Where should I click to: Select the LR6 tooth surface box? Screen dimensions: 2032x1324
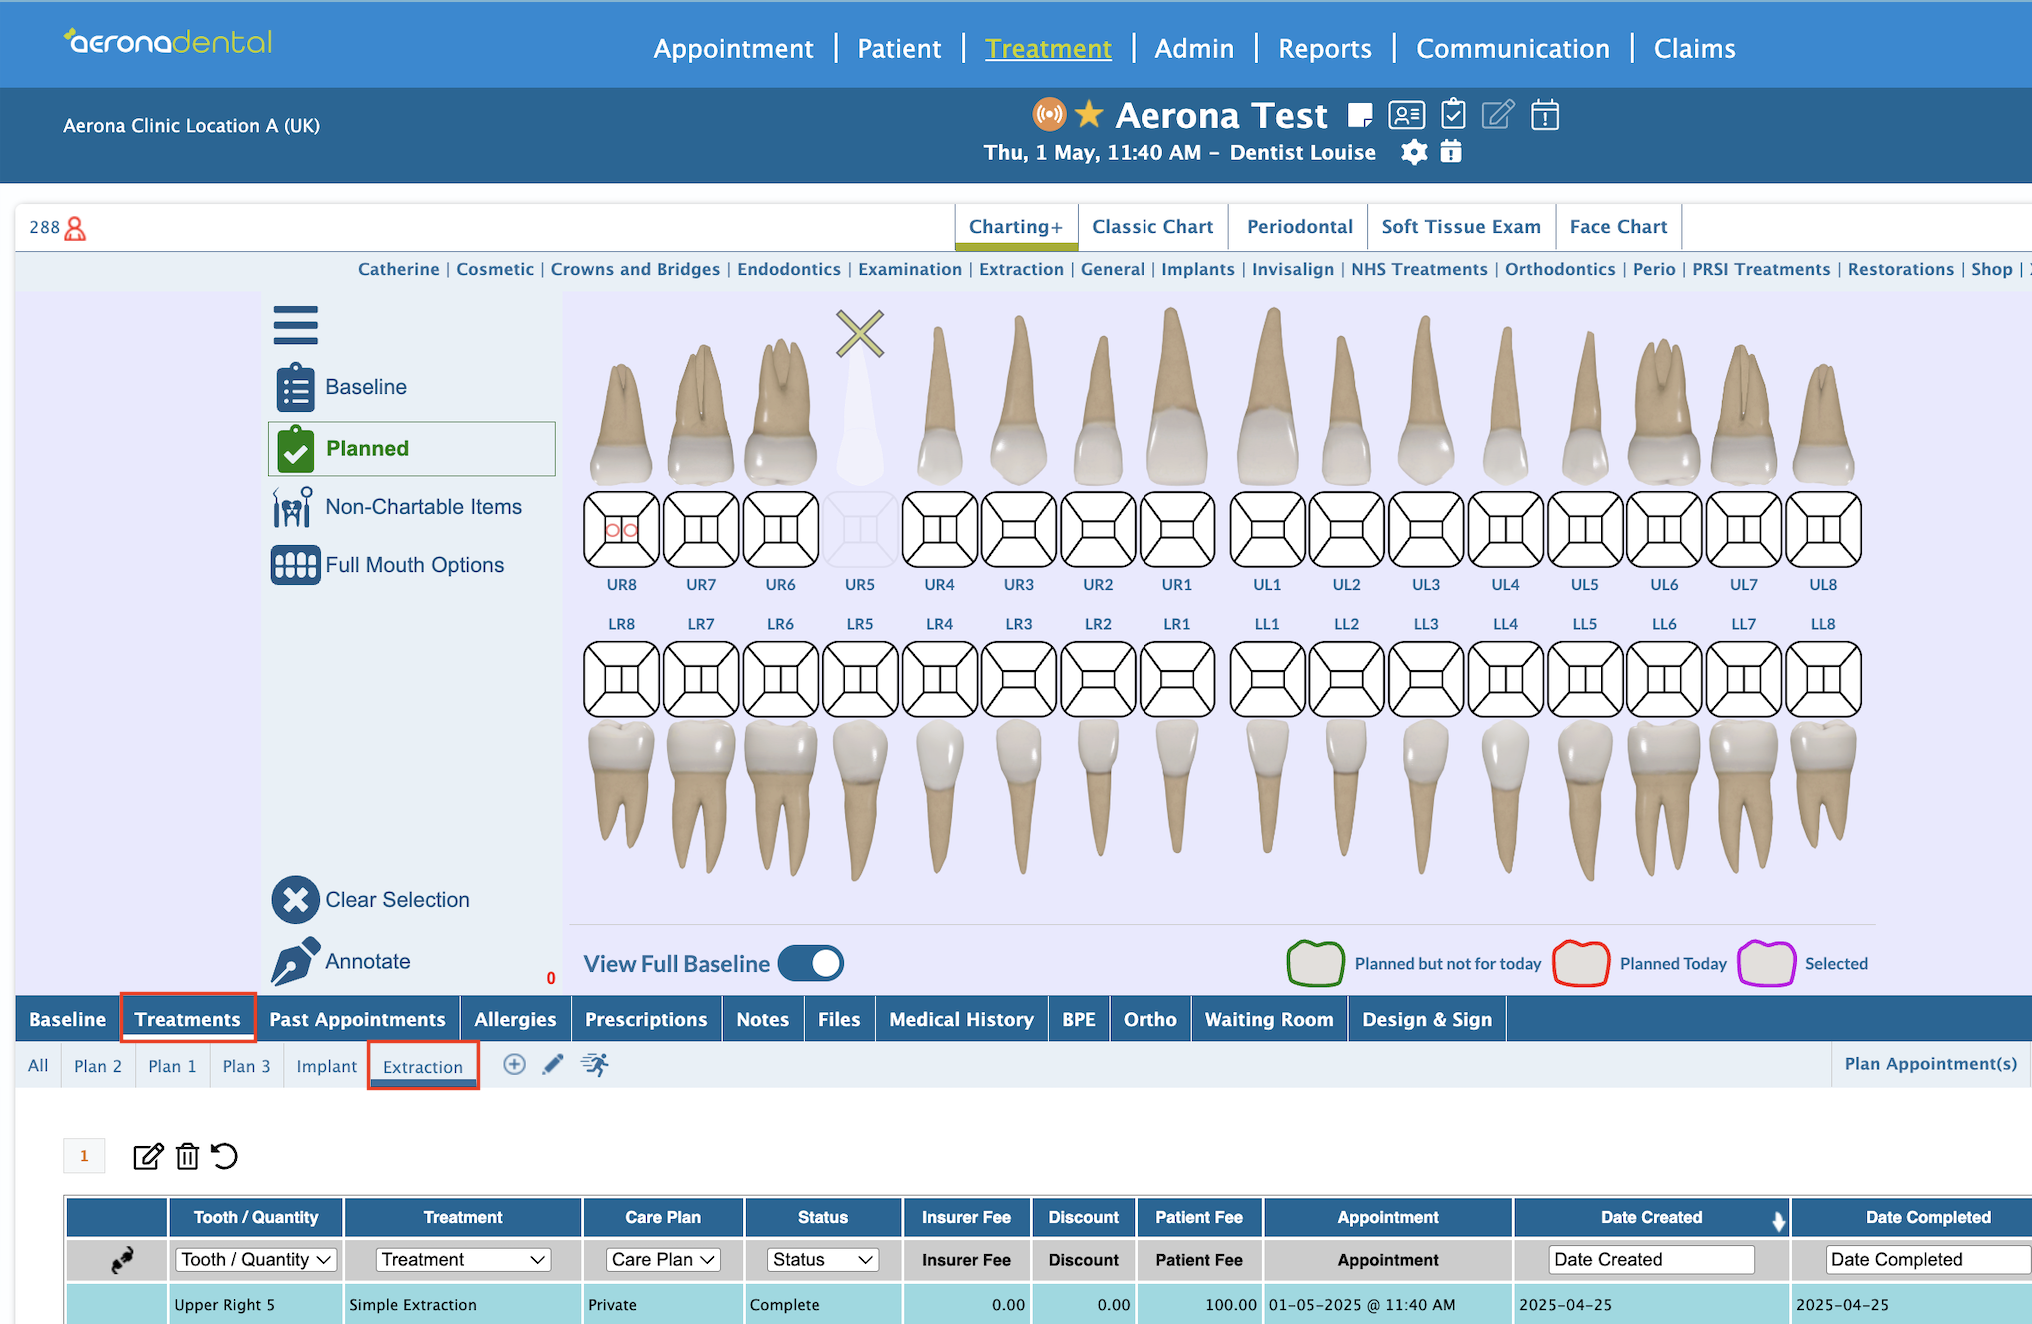(780, 679)
